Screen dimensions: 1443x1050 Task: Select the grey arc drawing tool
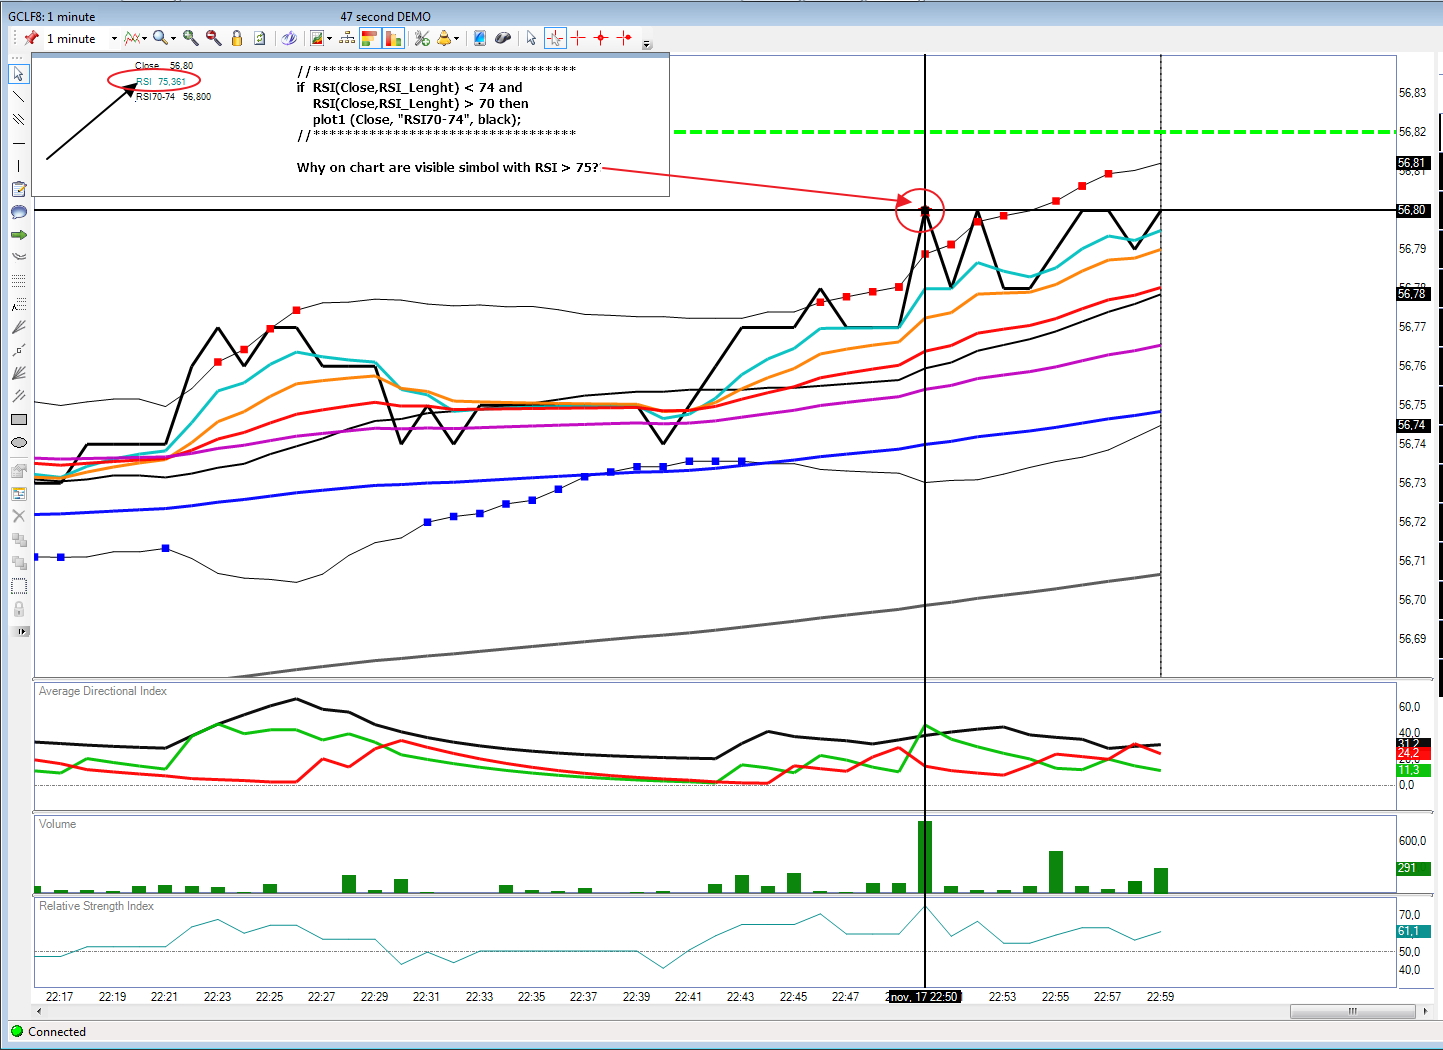18,258
